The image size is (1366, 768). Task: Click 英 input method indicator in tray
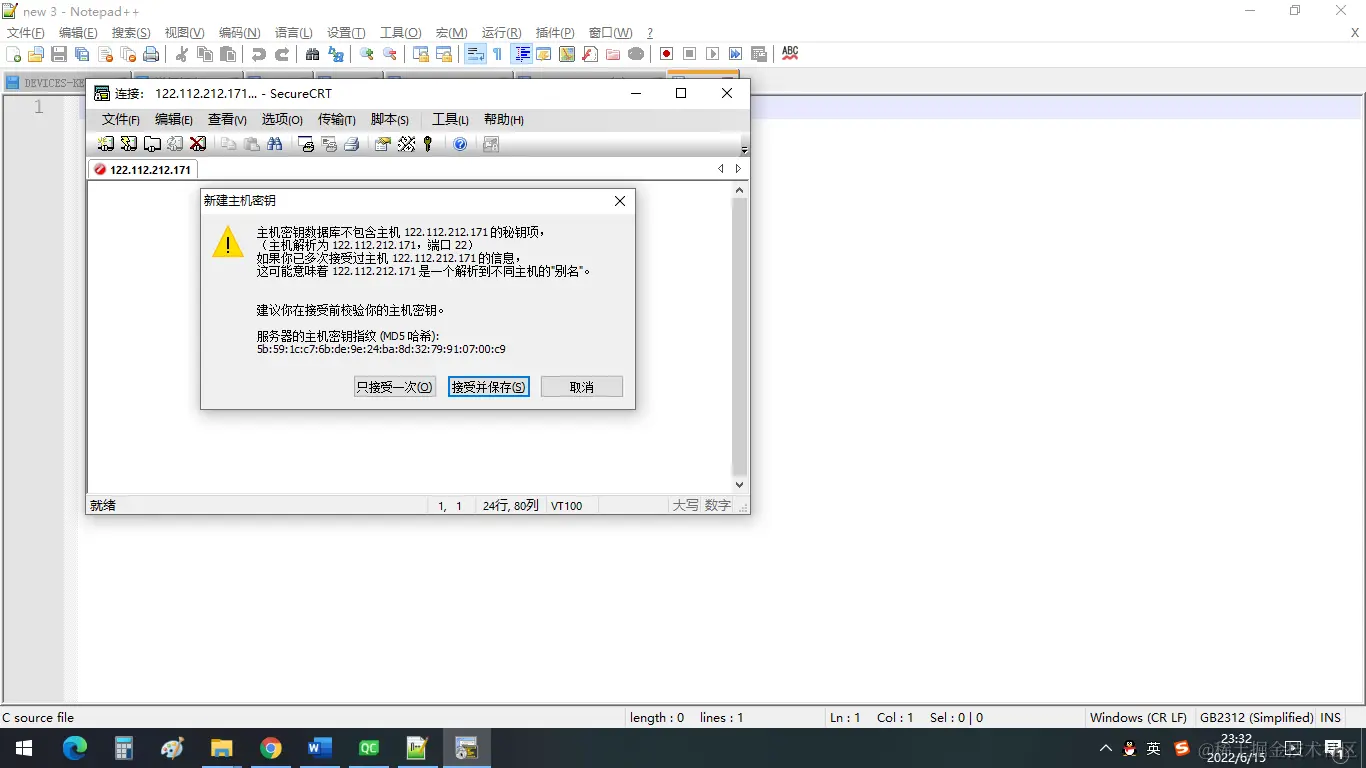pyautogui.click(x=1154, y=748)
